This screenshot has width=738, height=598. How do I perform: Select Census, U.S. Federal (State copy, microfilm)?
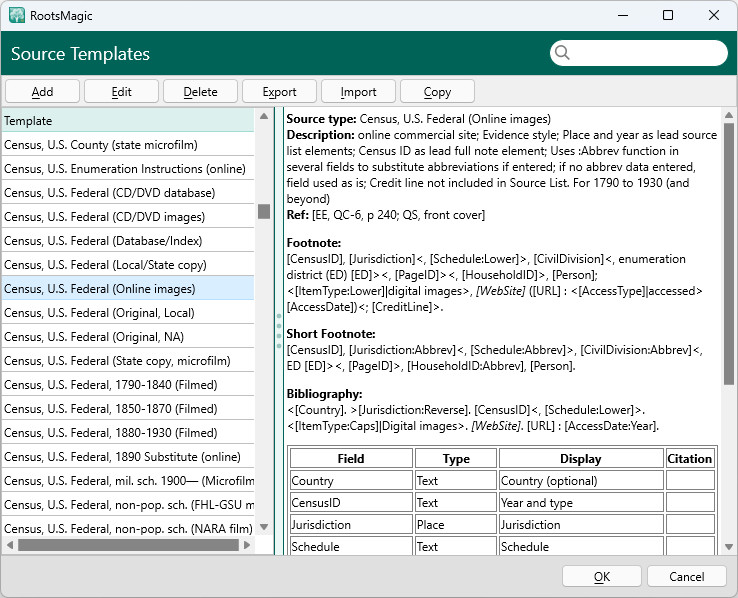(x=128, y=360)
